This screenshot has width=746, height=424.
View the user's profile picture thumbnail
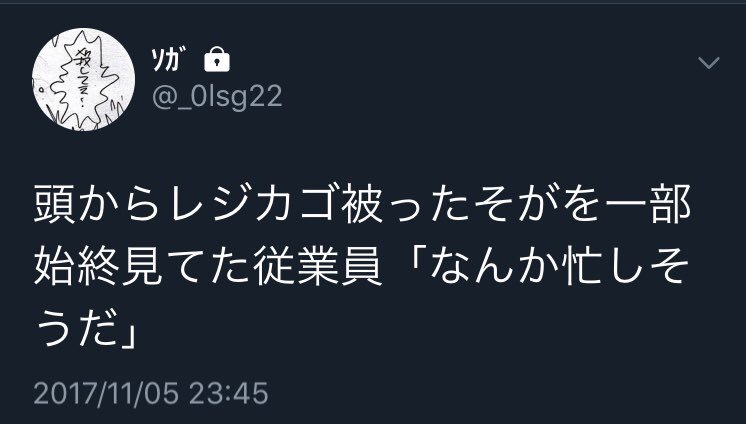point(84,79)
